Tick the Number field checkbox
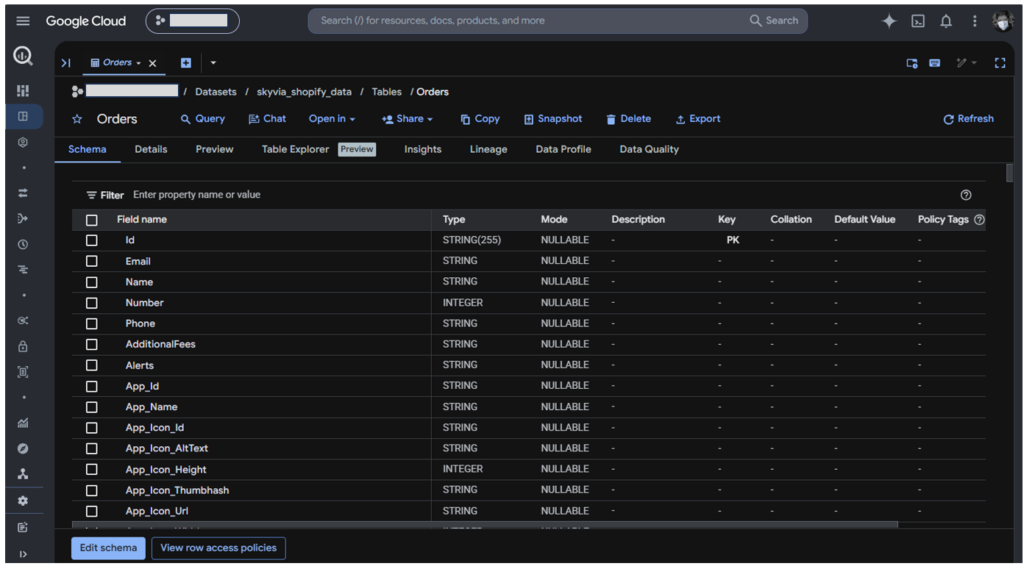Image resolution: width=1024 pixels, height=566 pixels. point(91,303)
